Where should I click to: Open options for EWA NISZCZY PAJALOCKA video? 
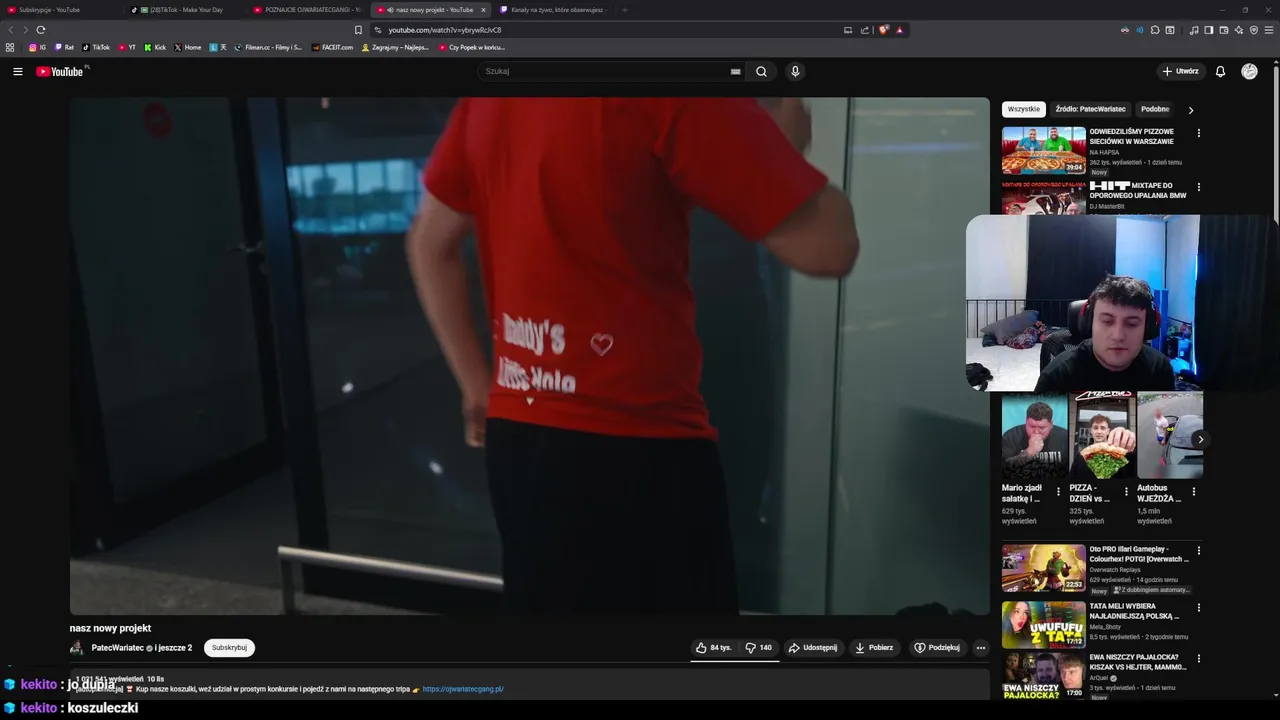(x=1199, y=659)
